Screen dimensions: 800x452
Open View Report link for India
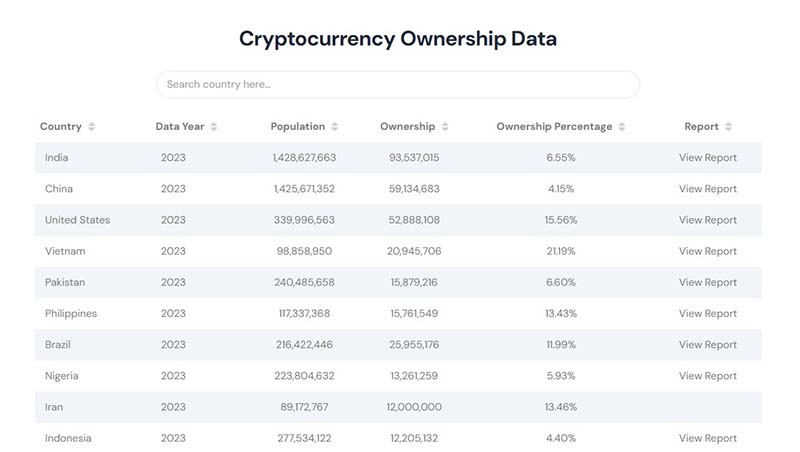coord(707,158)
